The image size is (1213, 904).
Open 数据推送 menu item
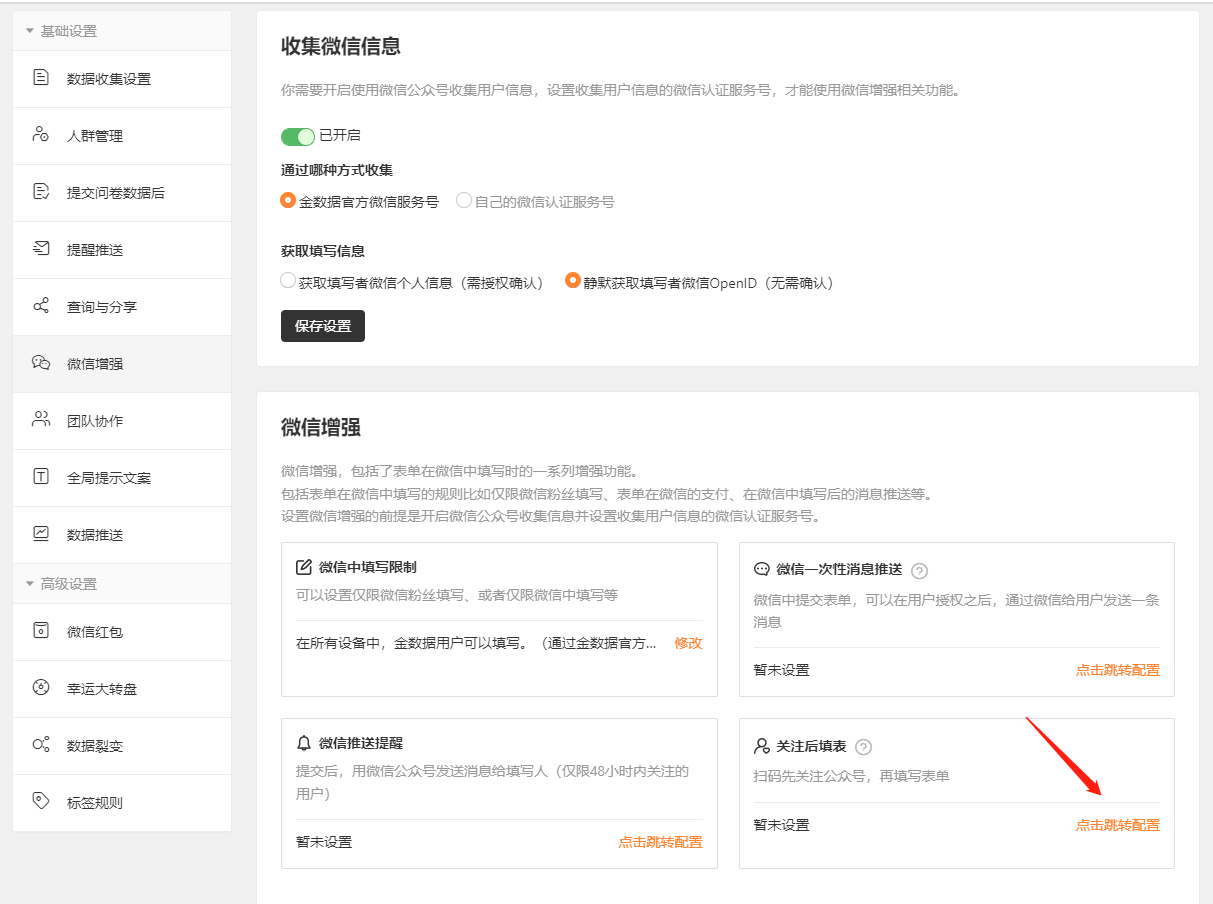tap(122, 535)
